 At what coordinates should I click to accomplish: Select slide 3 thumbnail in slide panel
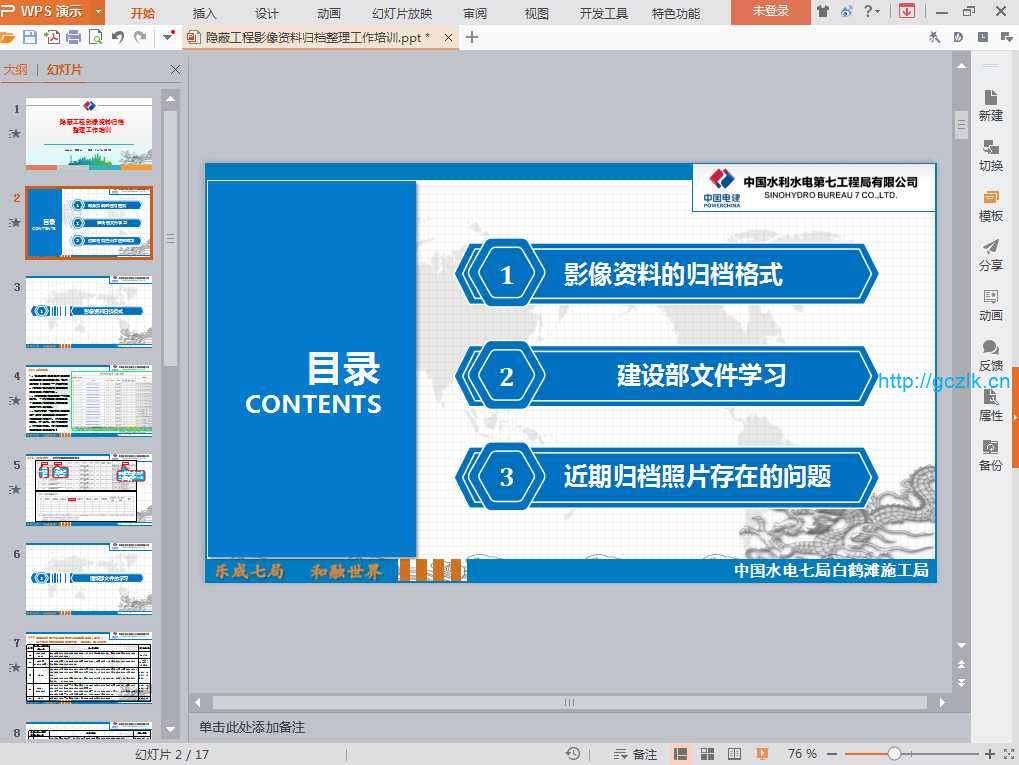pos(89,311)
